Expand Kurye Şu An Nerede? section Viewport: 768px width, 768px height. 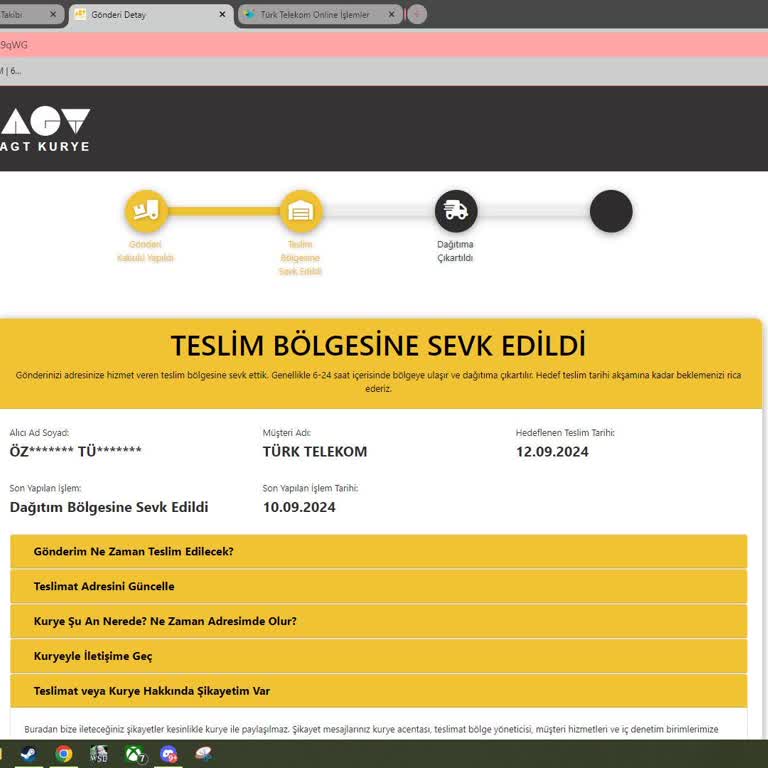pyautogui.click(x=379, y=621)
